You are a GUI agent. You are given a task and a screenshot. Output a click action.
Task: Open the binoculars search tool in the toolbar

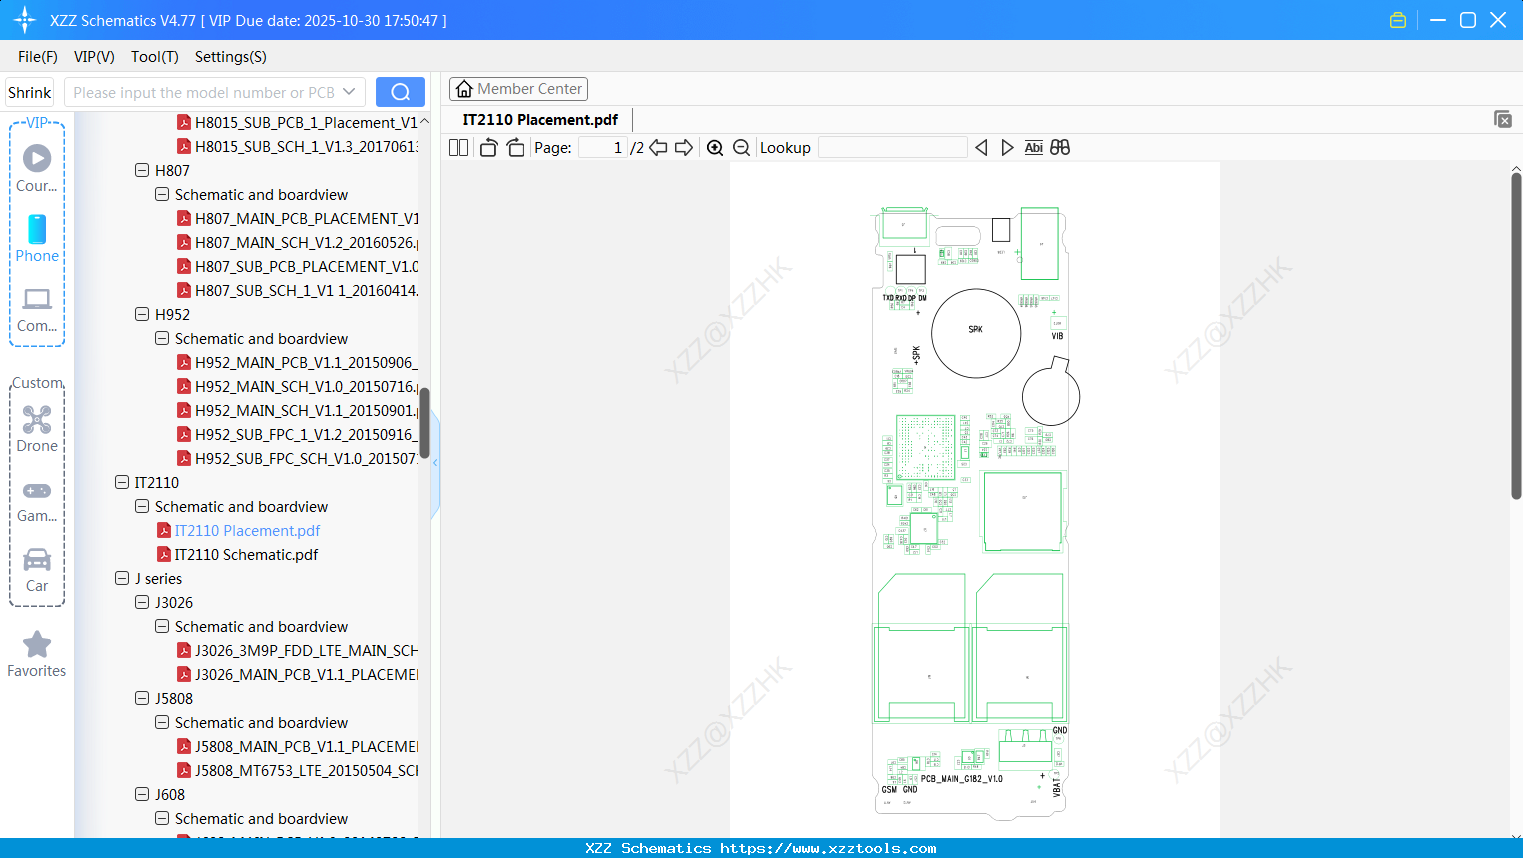pos(1060,147)
